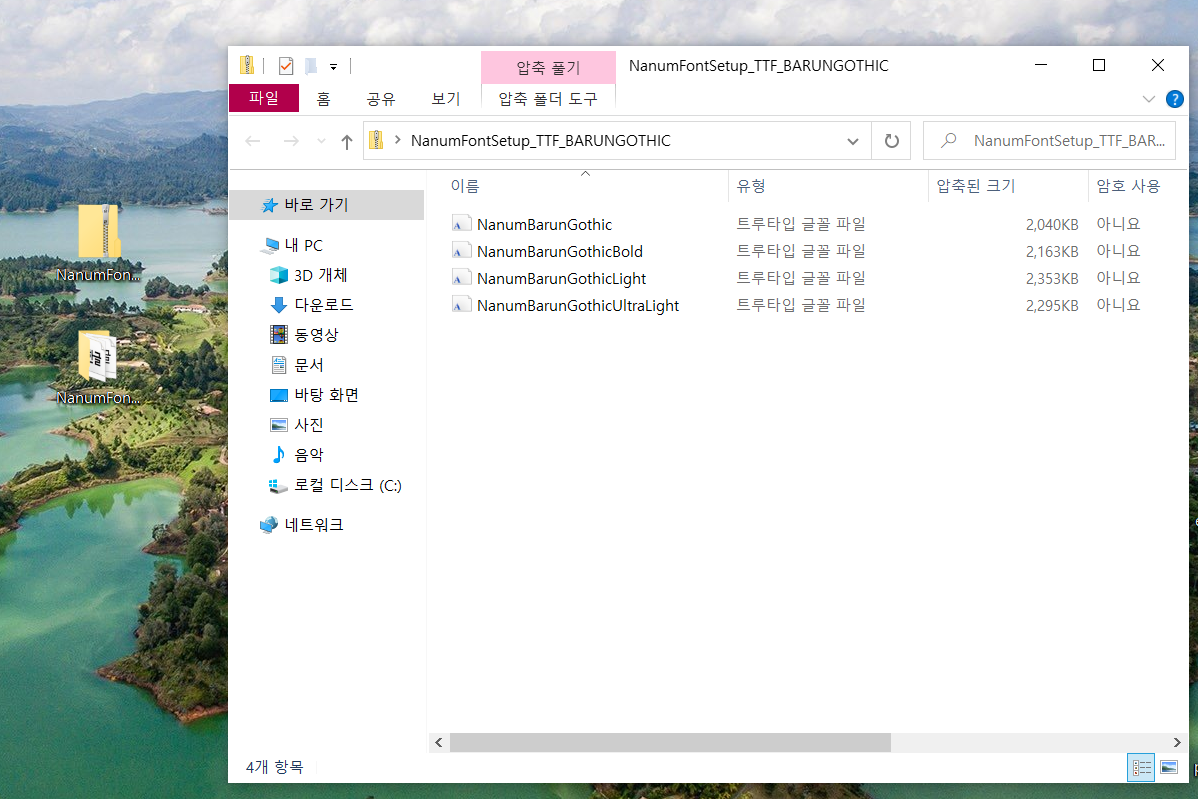Screen dimensions: 1198x799
Task: Click the 다운로드 blue arrow icon
Action: [279, 305]
